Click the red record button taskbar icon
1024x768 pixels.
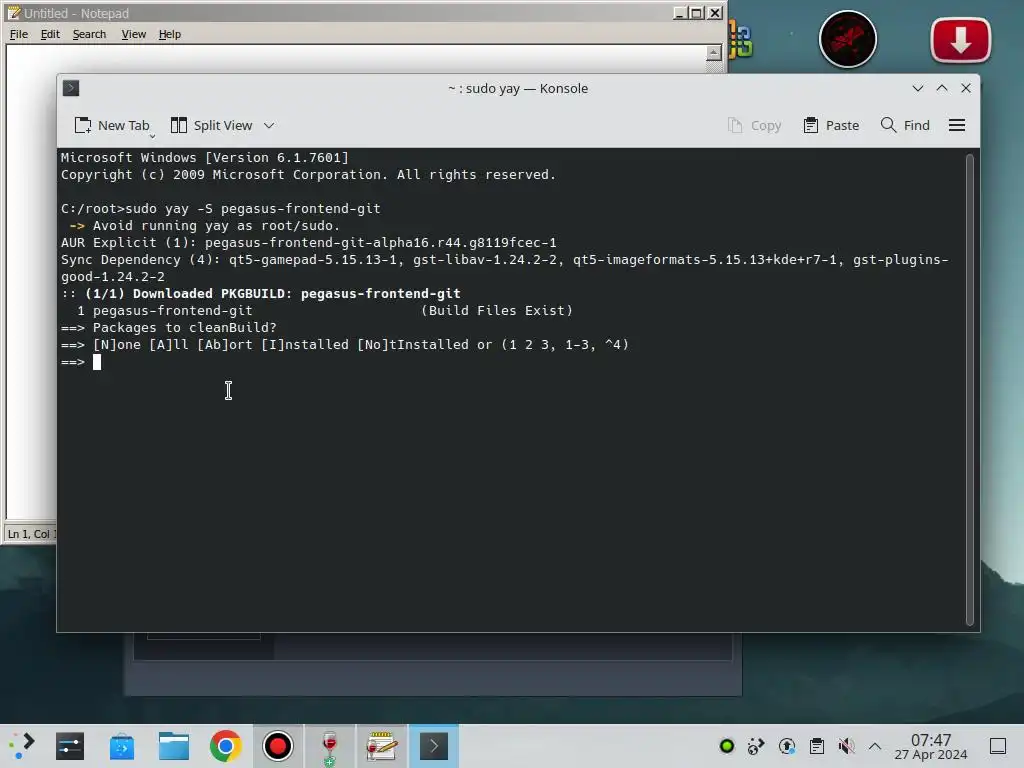click(x=278, y=746)
